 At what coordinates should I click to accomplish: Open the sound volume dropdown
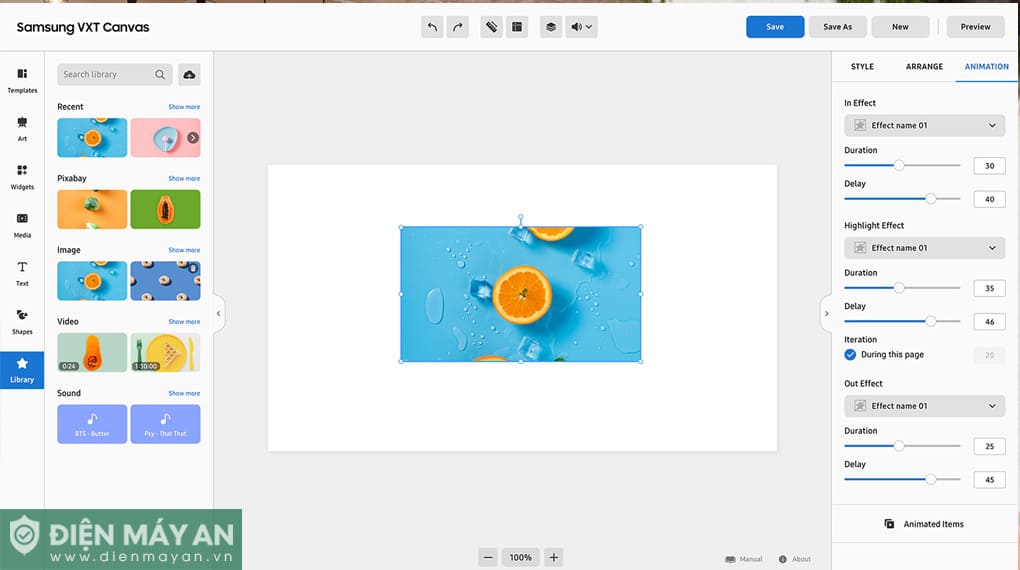coord(581,27)
